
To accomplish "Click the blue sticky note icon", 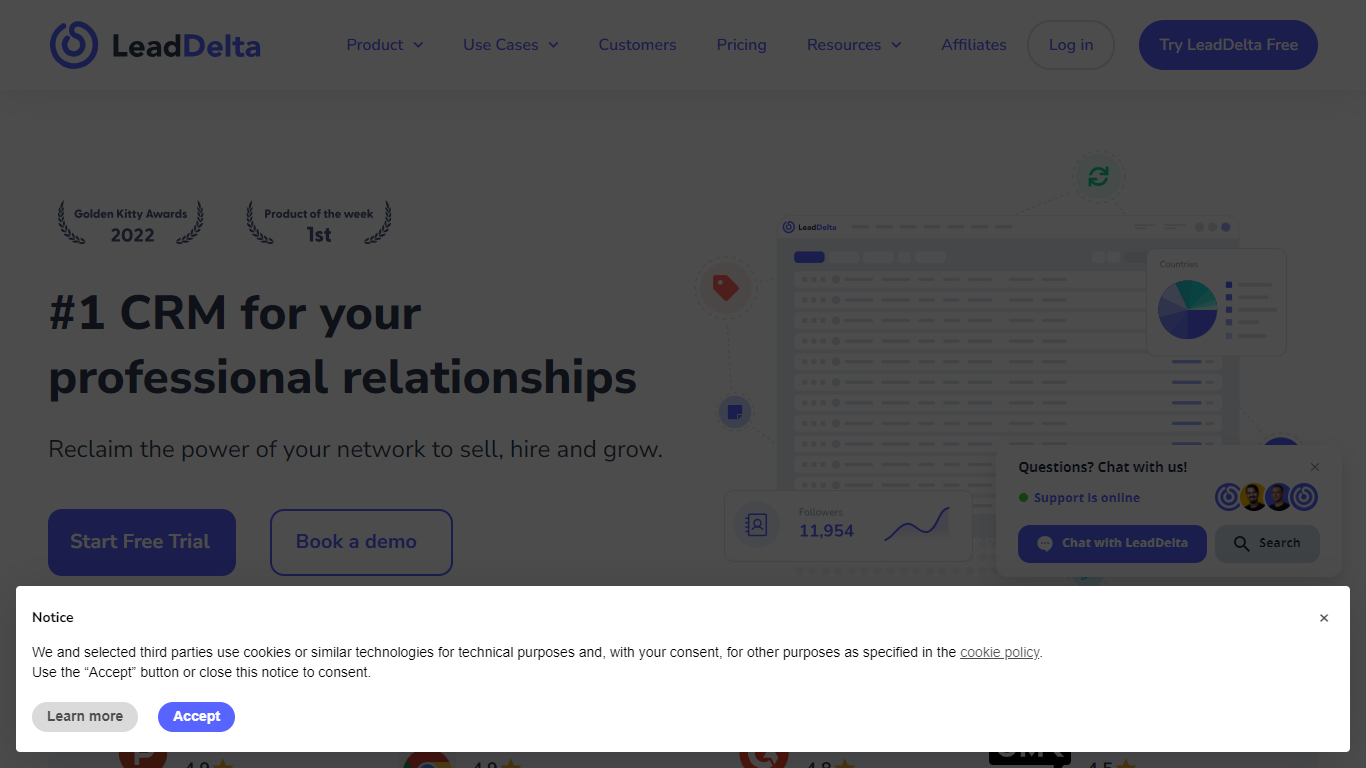I will pyautogui.click(x=735, y=411).
